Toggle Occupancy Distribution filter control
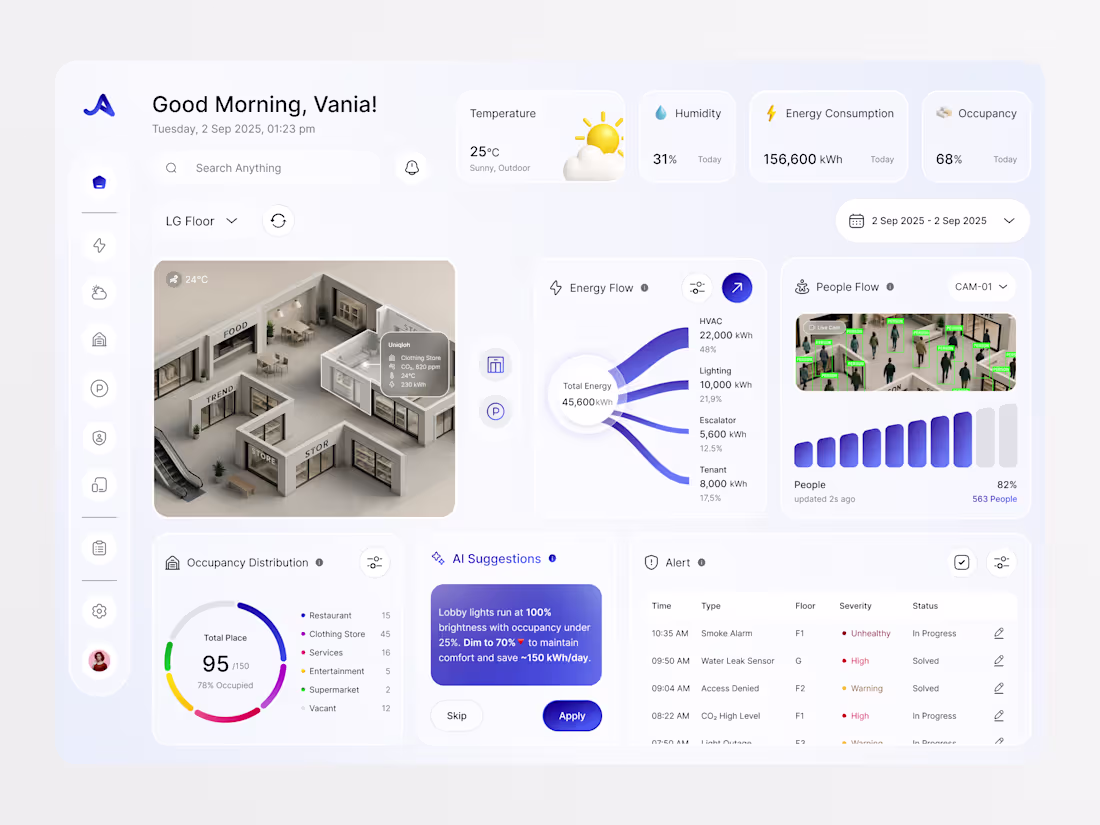This screenshot has height=825, width=1100. [375, 562]
